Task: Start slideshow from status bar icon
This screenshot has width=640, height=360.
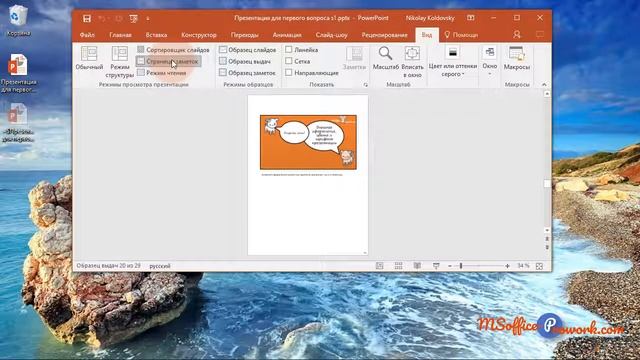Action: point(436,266)
